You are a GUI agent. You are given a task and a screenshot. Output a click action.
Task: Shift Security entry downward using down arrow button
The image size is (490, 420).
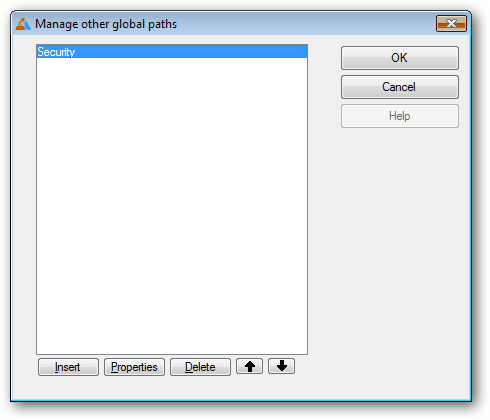point(281,366)
